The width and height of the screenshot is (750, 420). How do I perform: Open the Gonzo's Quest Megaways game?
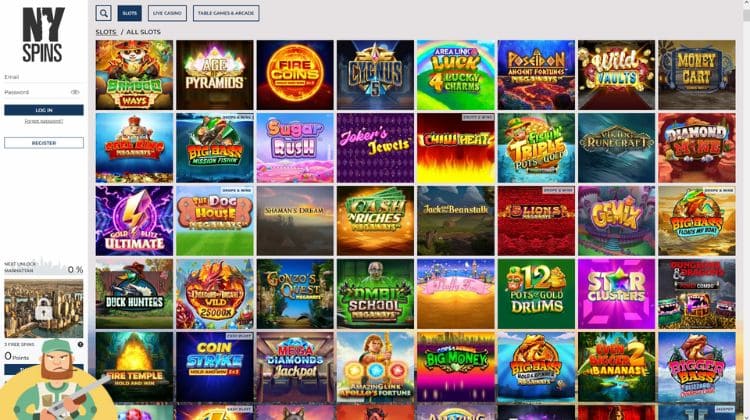(x=295, y=294)
